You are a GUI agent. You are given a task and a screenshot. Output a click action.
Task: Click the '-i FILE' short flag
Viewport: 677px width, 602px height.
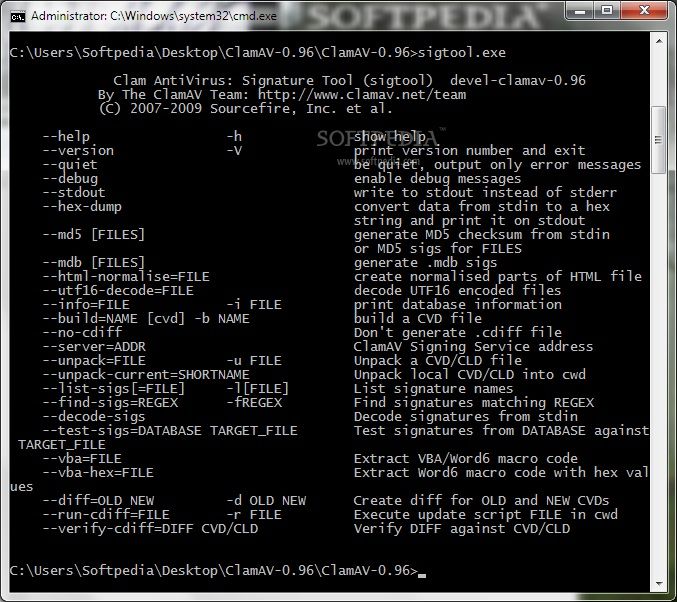pyautogui.click(x=254, y=304)
